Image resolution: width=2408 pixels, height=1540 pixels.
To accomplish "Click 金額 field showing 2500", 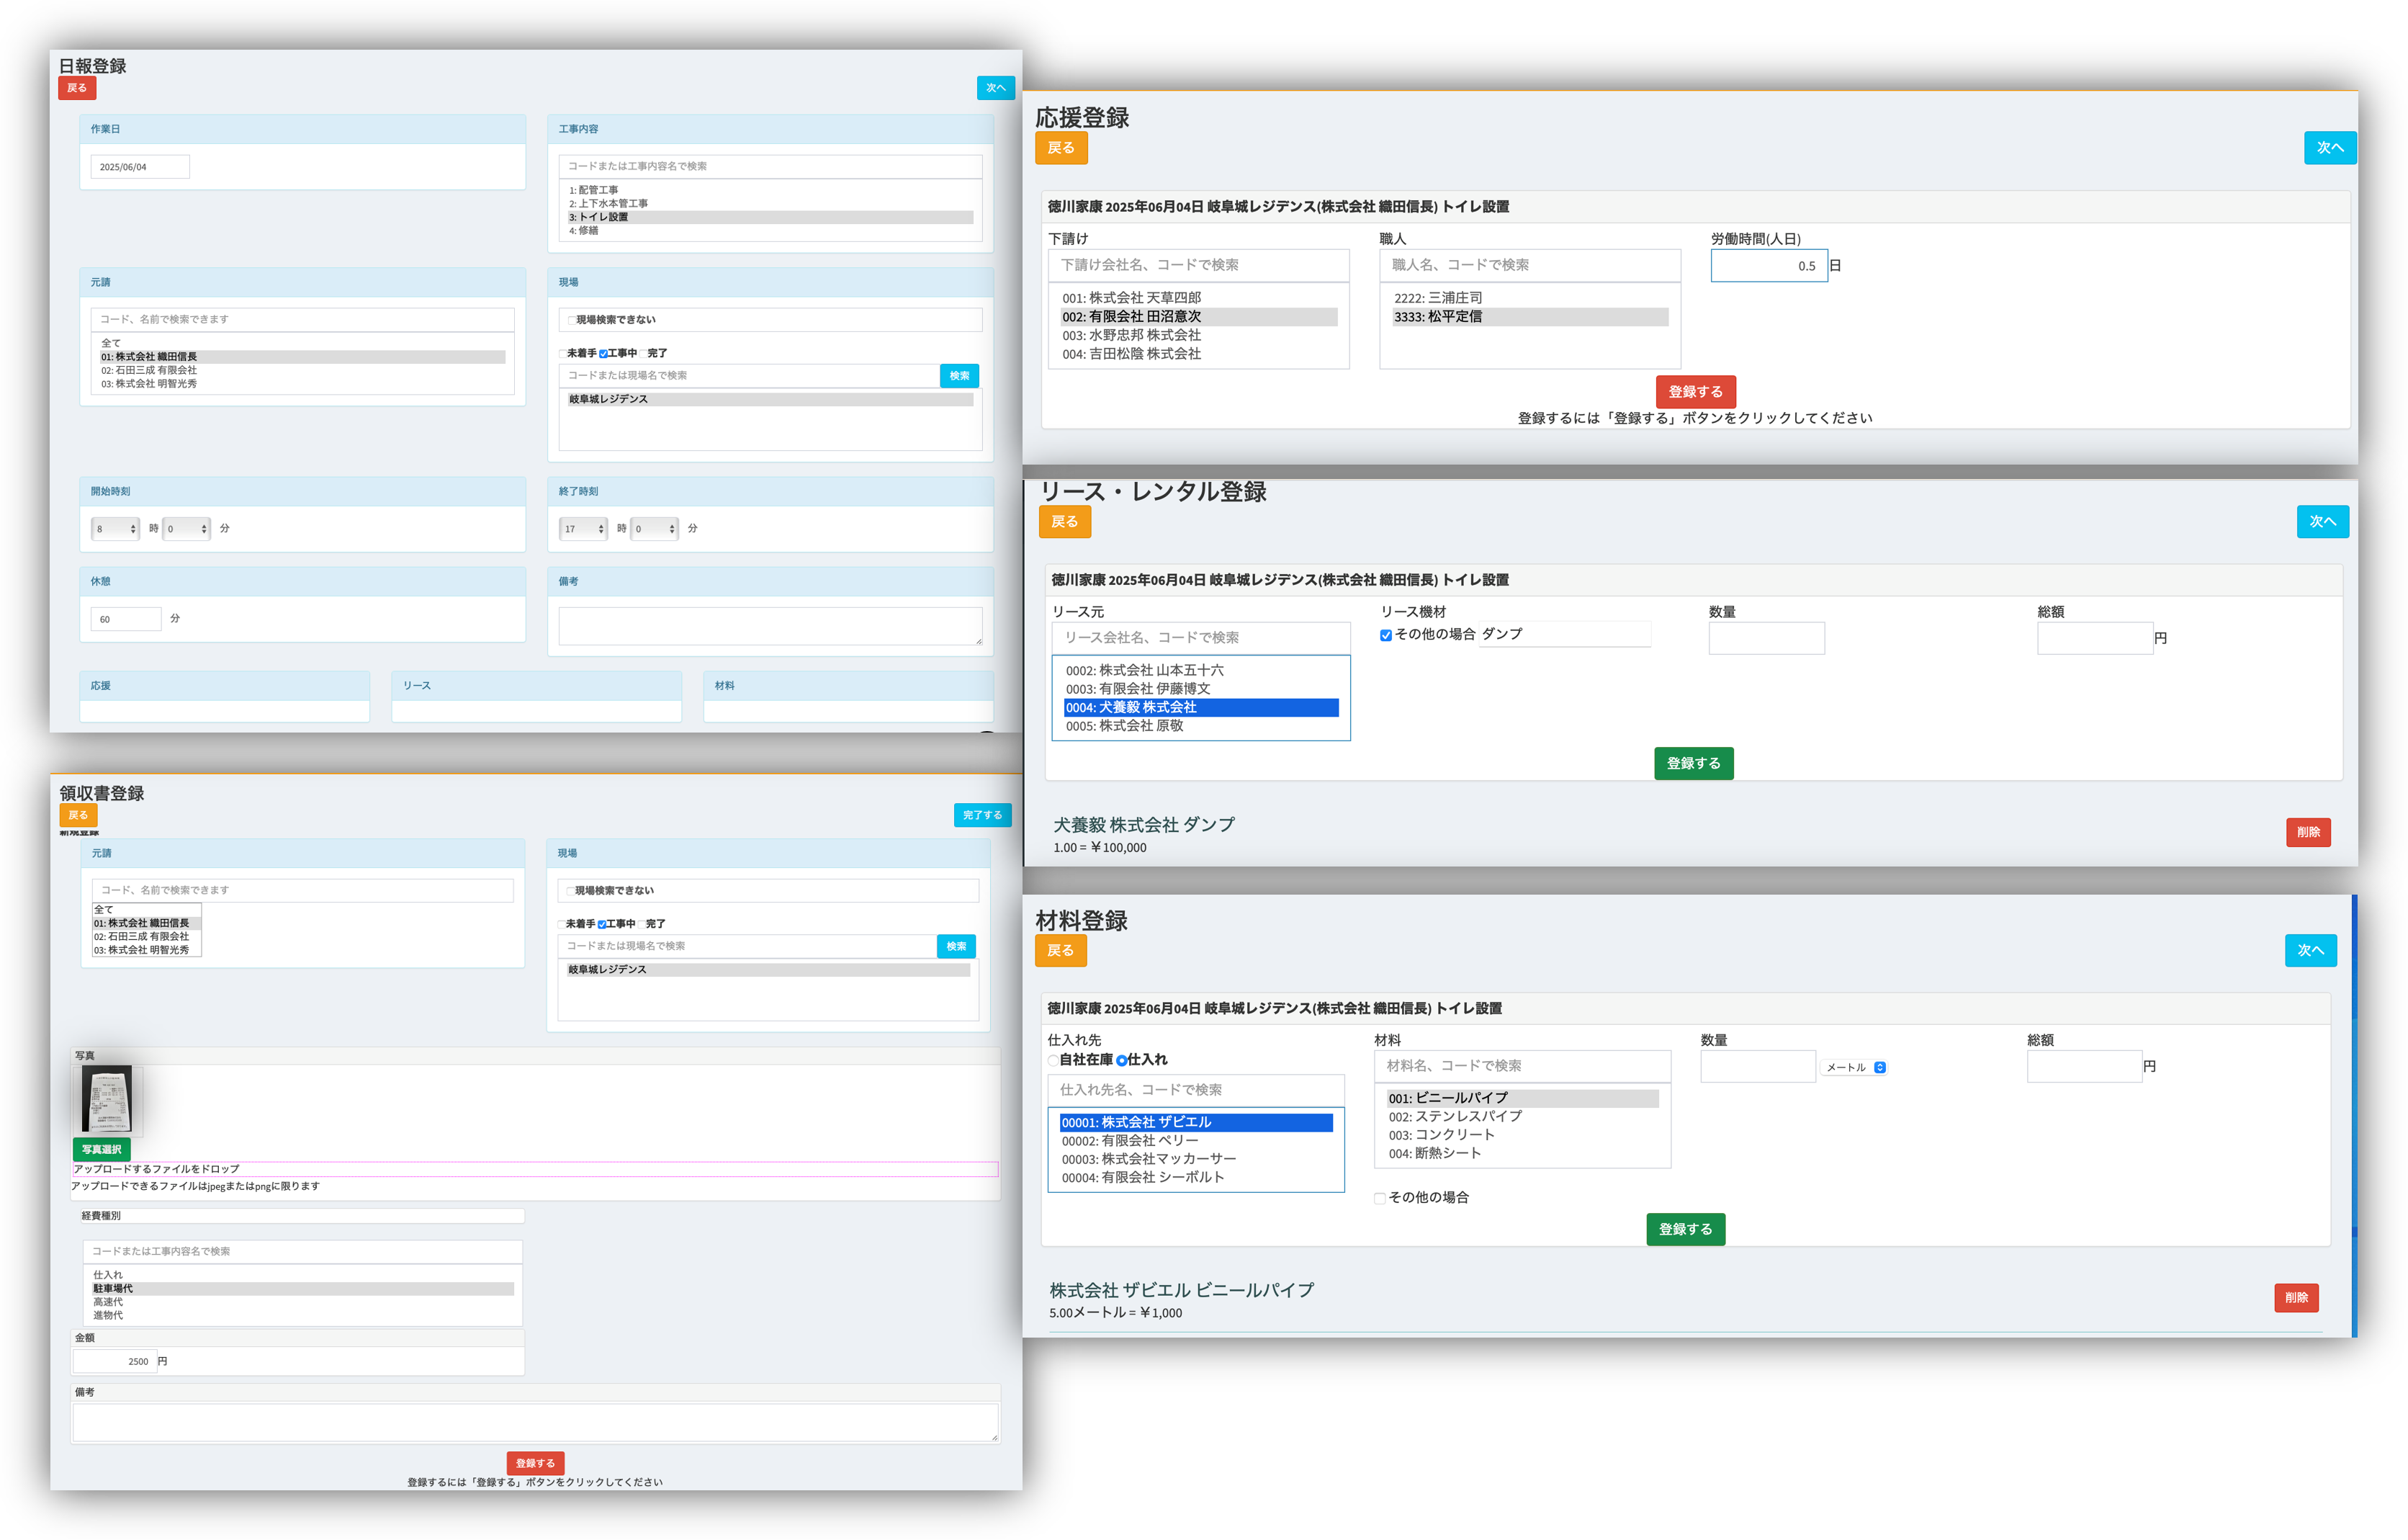I will (x=114, y=1361).
